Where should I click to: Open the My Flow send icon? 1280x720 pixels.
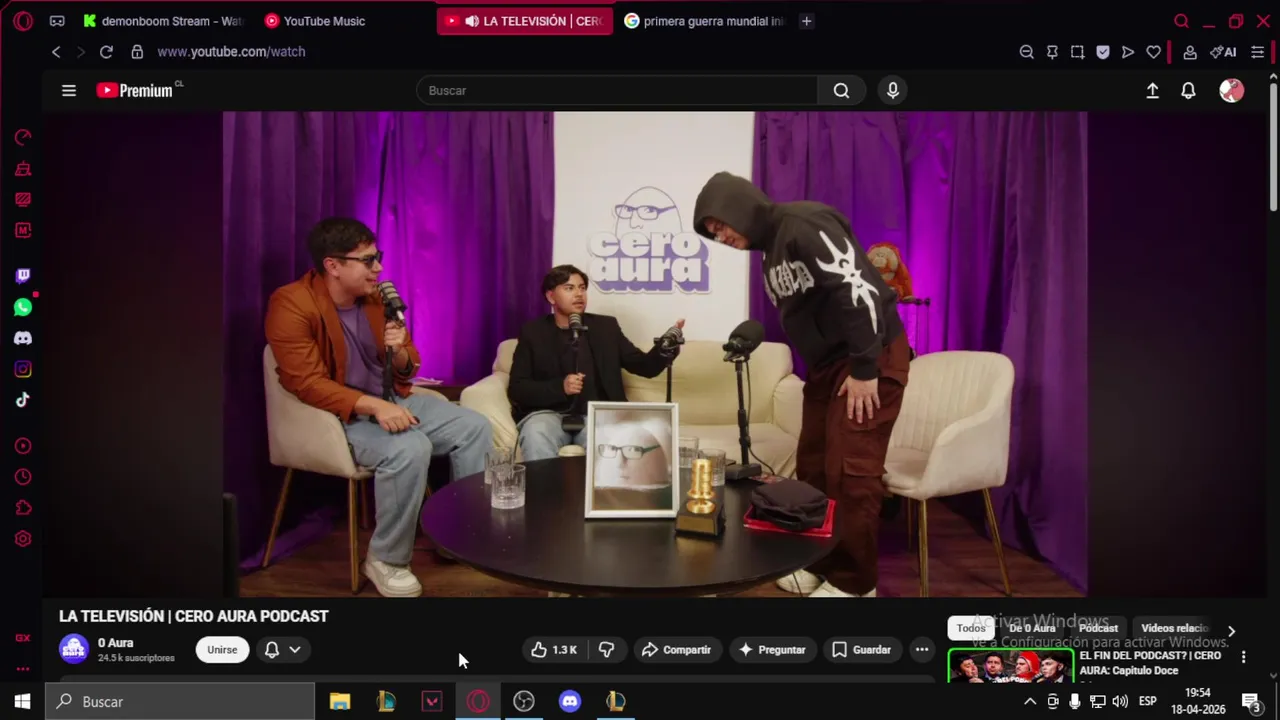1128,52
